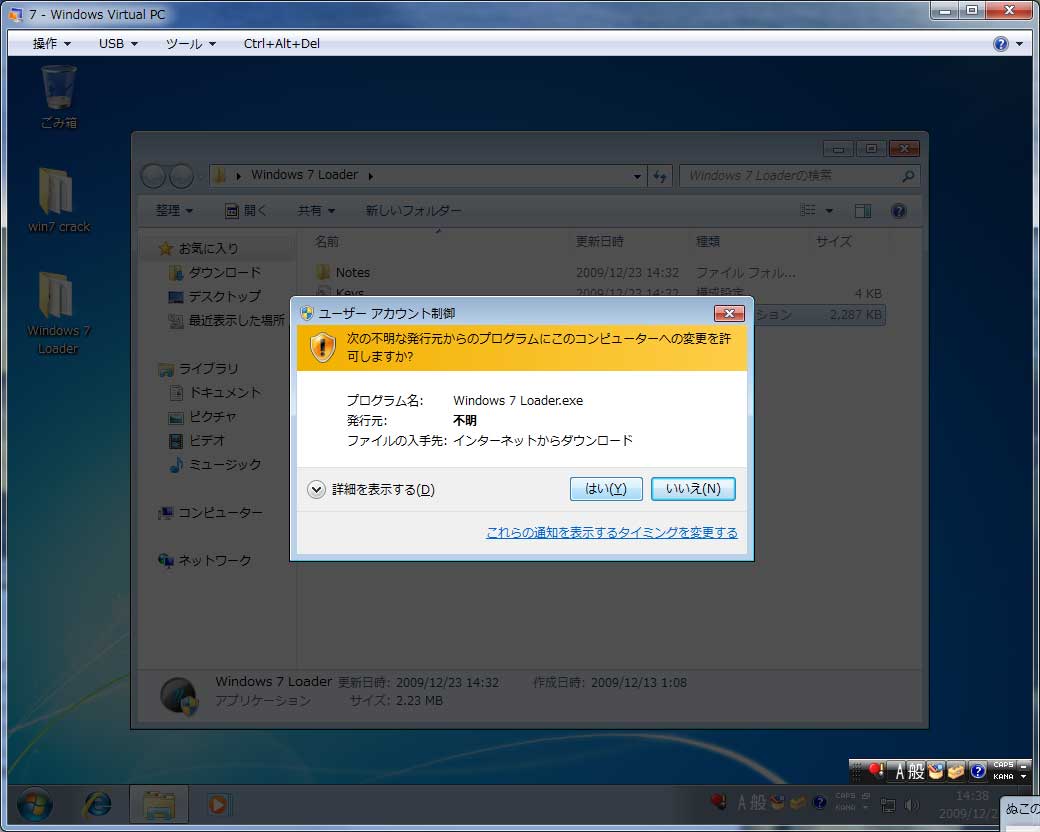
Task: Click 開く in the Explorer toolbar
Action: (x=246, y=211)
